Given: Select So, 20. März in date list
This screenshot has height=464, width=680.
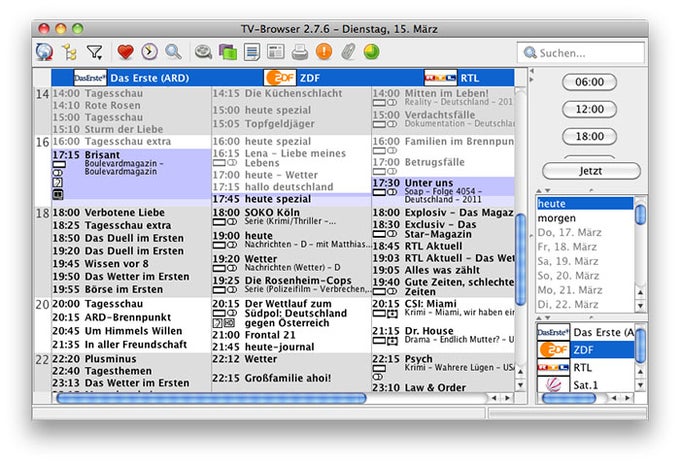Looking at the screenshot, I should [x=585, y=275].
